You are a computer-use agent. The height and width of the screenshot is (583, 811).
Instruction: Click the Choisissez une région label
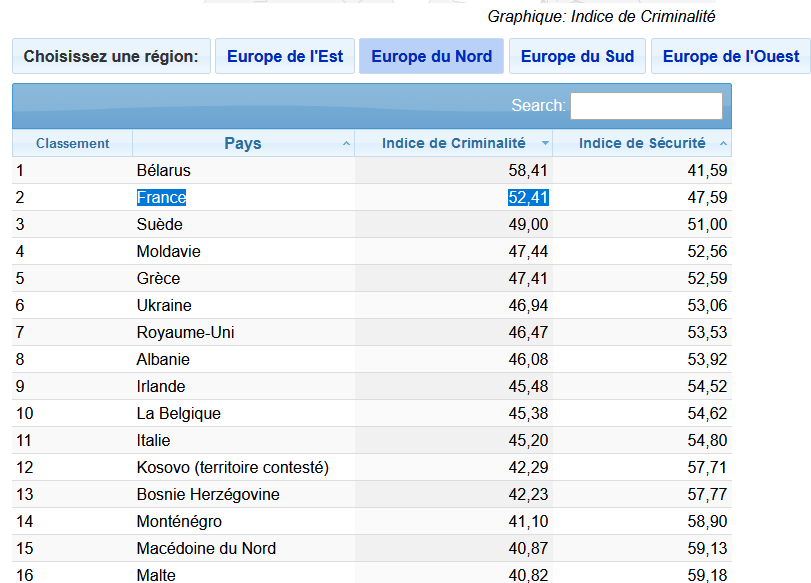pos(111,56)
